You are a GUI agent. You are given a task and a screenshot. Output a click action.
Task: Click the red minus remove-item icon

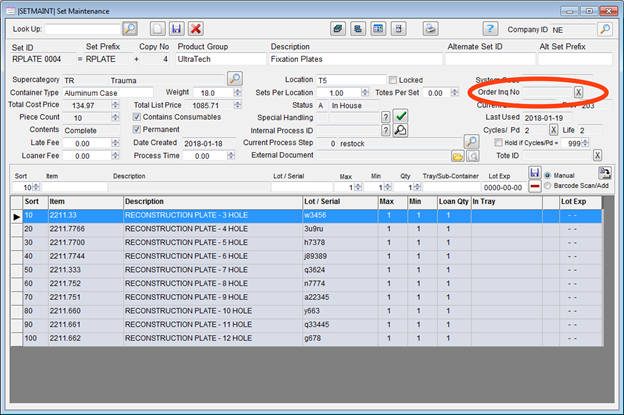click(x=534, y=187)
